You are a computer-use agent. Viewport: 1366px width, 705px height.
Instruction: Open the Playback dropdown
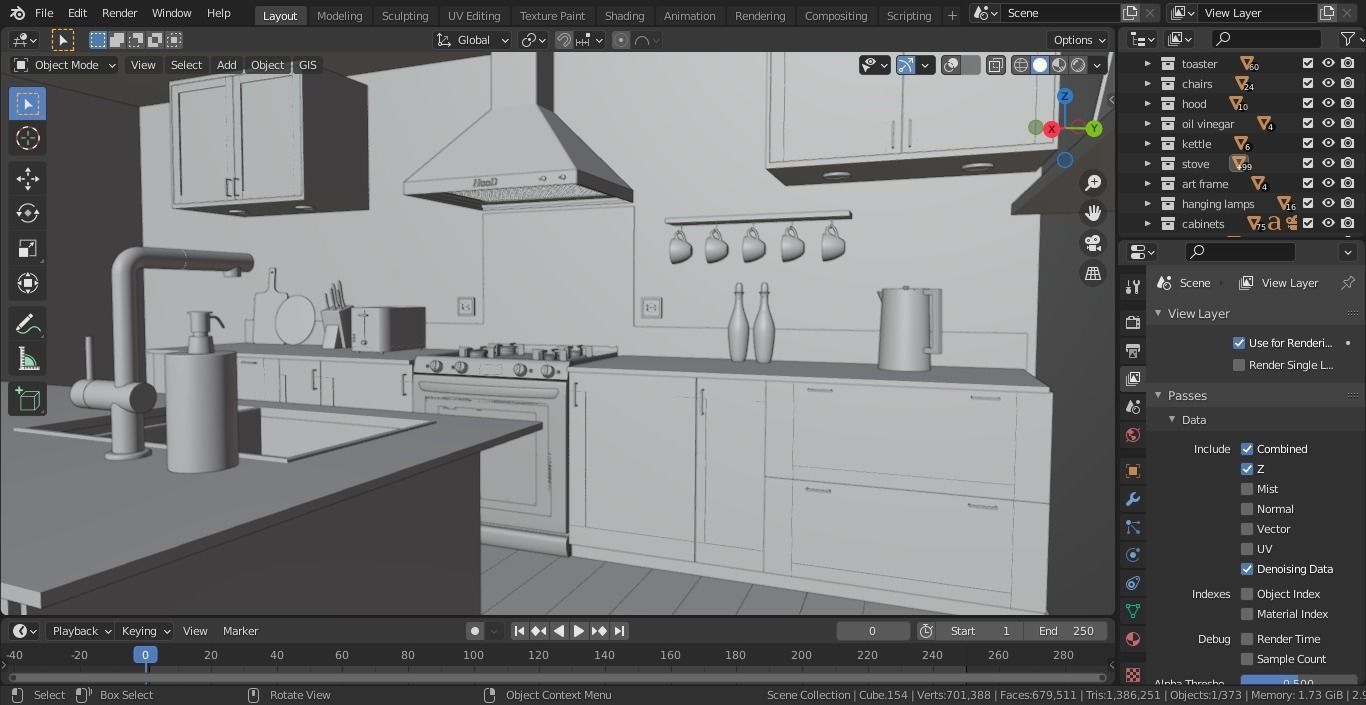tap(81, 631)
